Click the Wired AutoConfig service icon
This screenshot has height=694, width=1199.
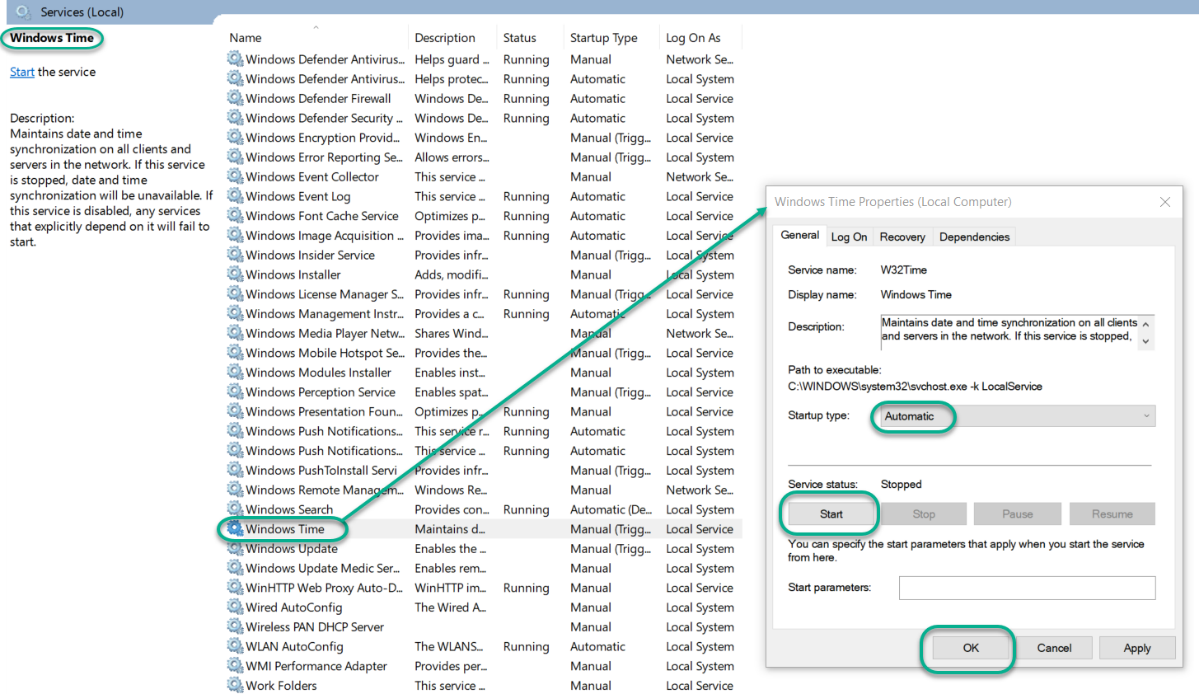(236, 607)
